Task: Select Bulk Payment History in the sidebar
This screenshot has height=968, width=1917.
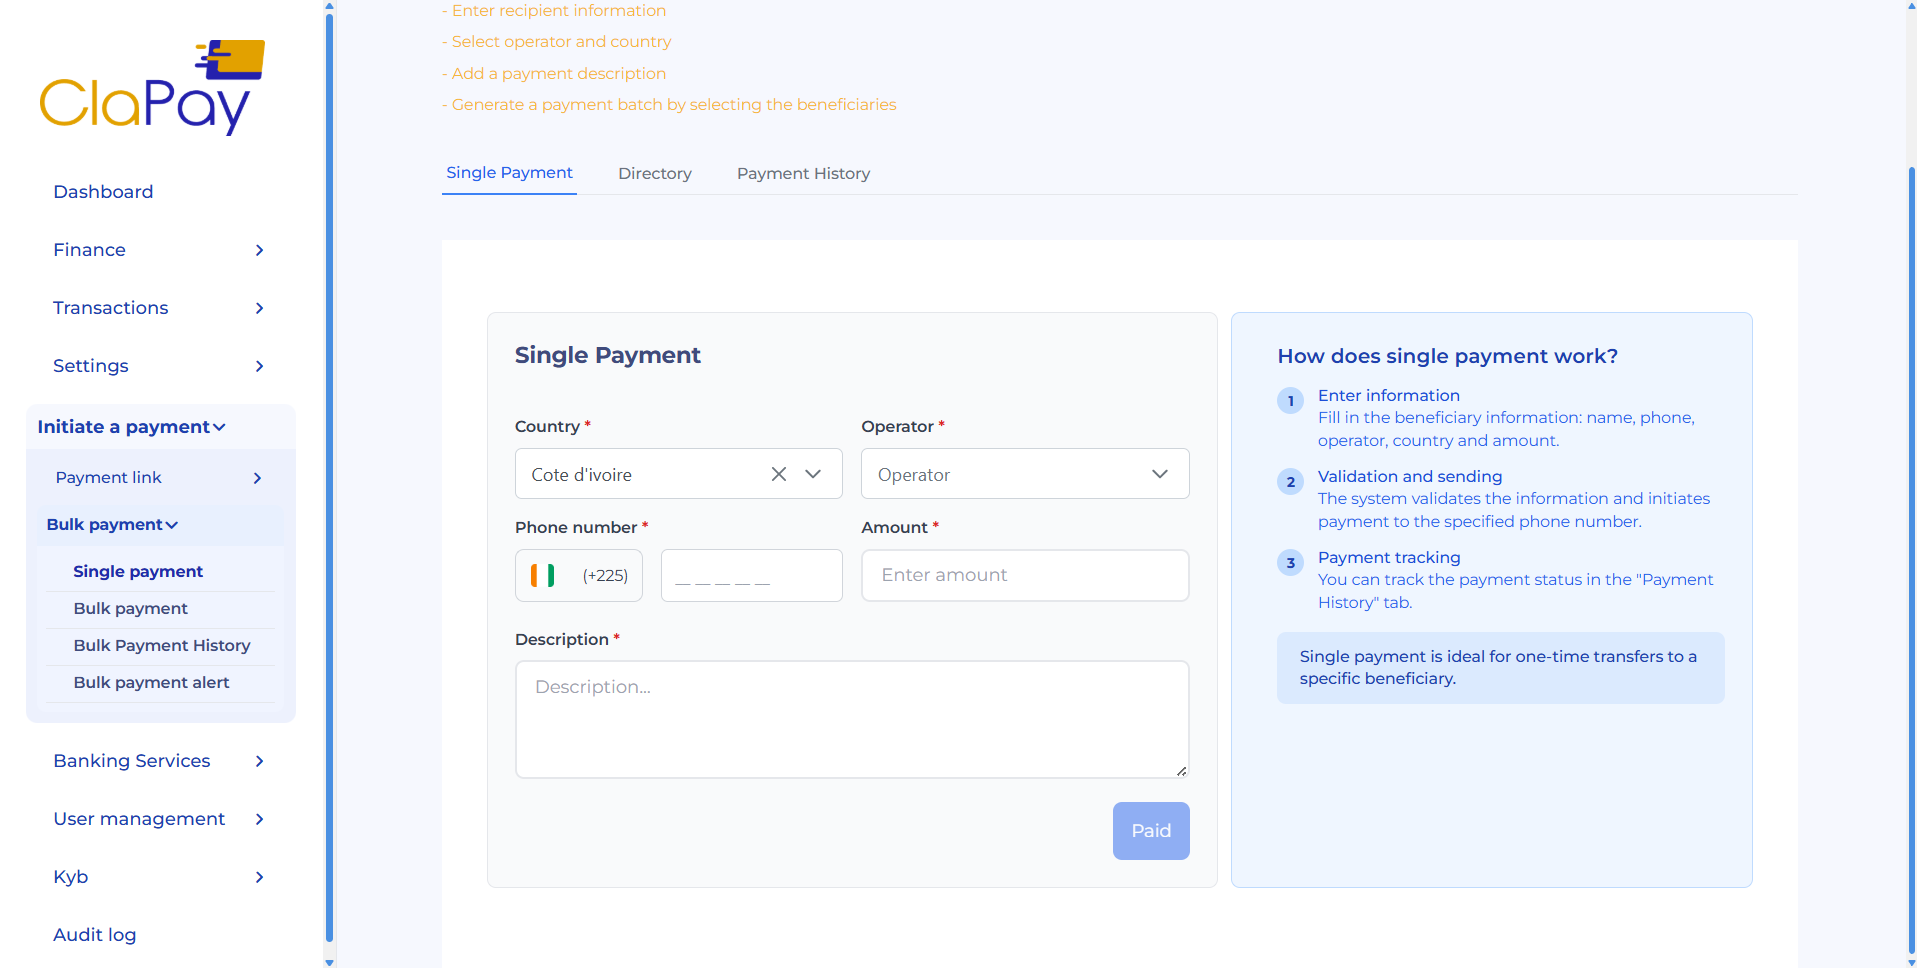Action: (x=161, y=645)
